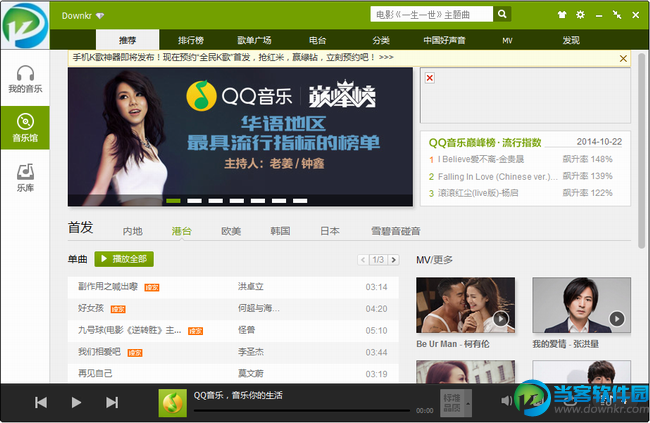Close the yellow notification banner
This screenshot has width=650, height=423.
tap(623, 58)
